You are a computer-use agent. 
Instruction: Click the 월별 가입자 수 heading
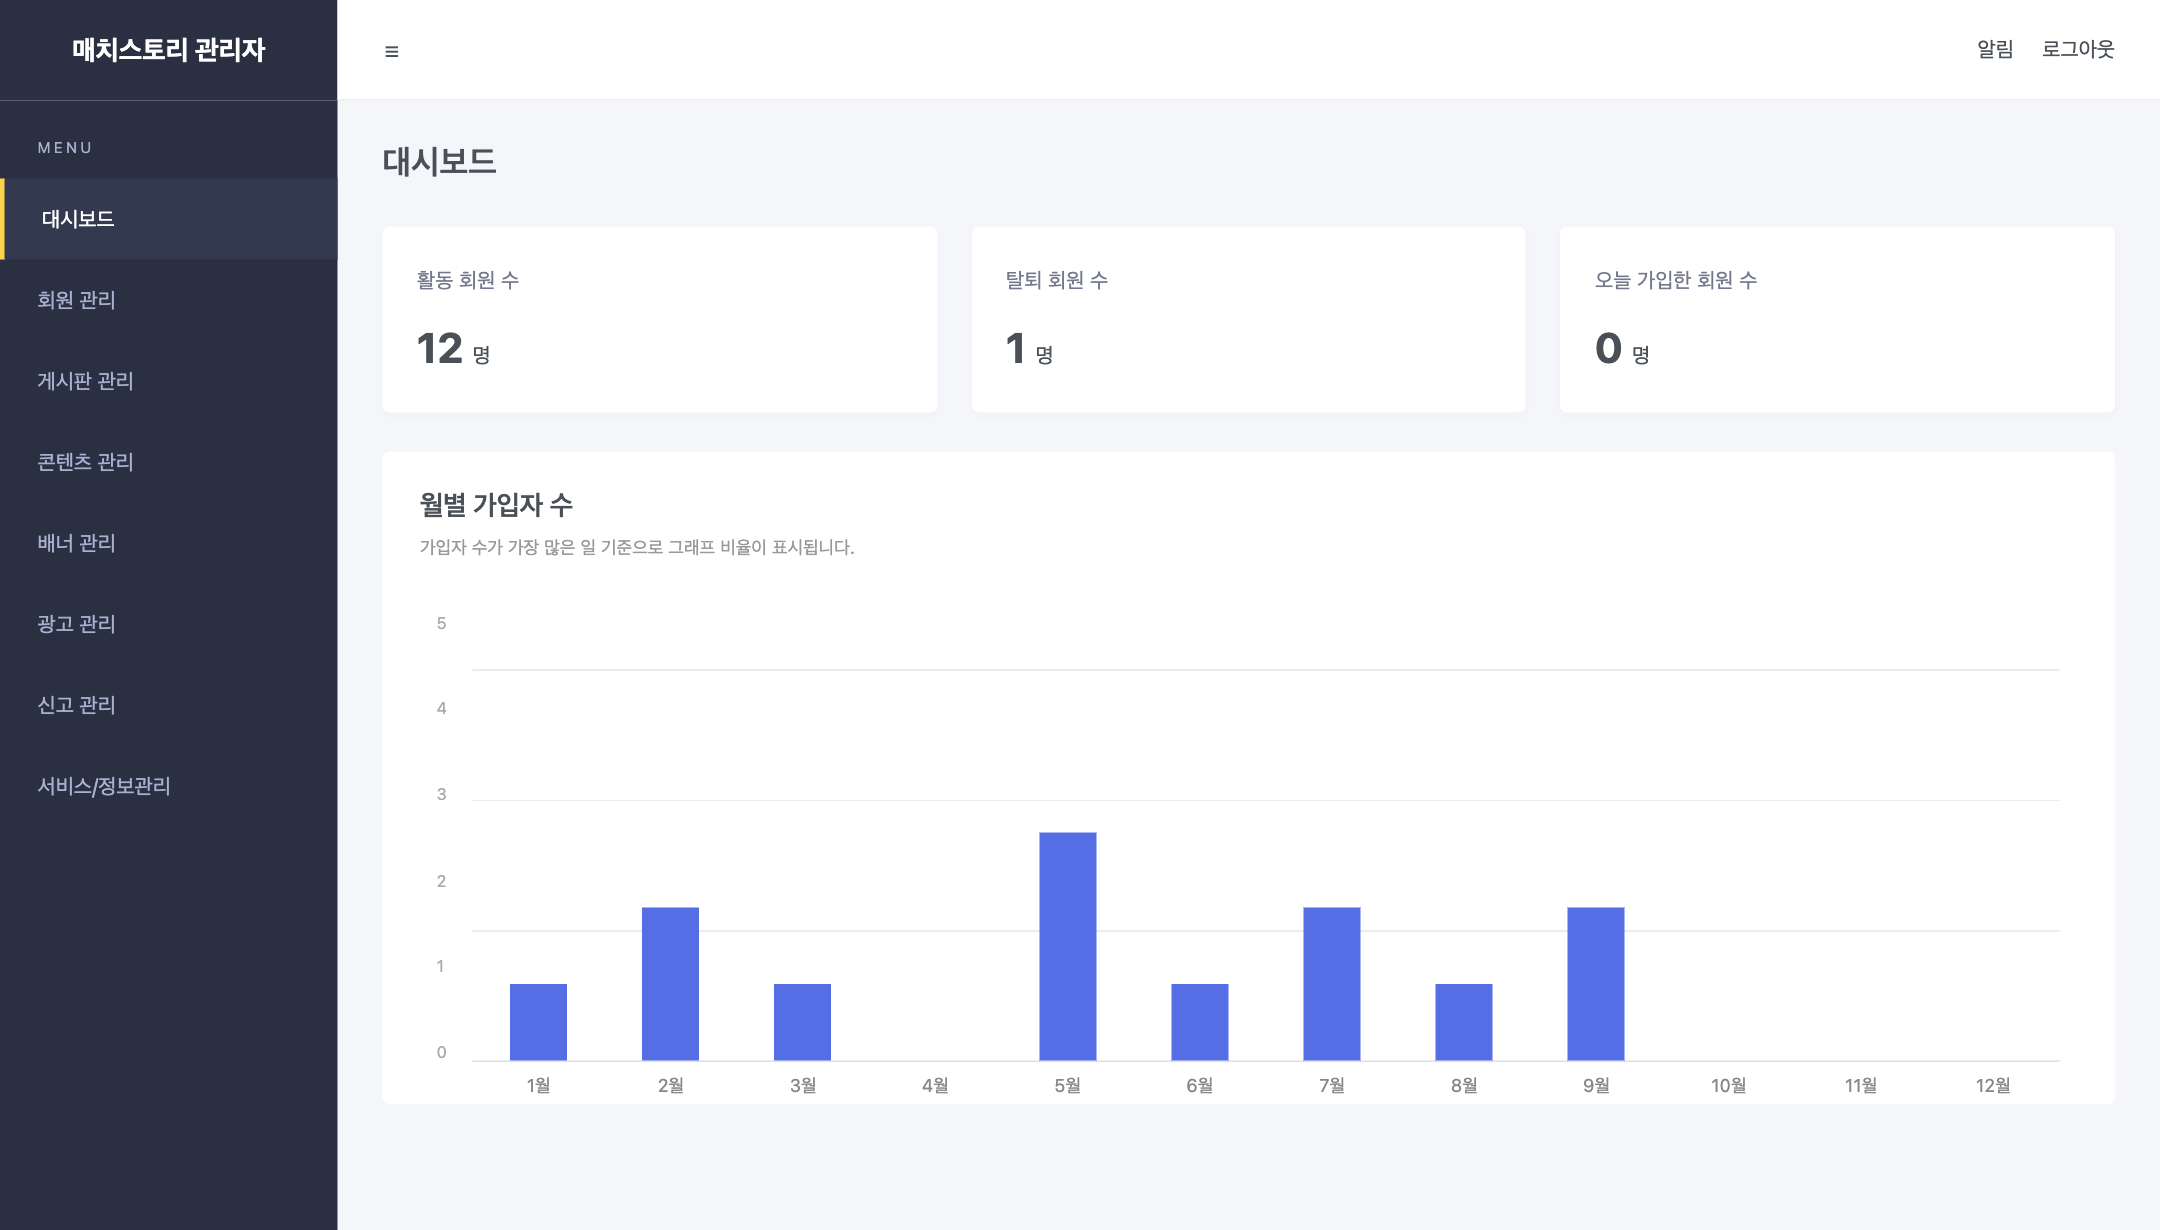click(x=496, y=505)
